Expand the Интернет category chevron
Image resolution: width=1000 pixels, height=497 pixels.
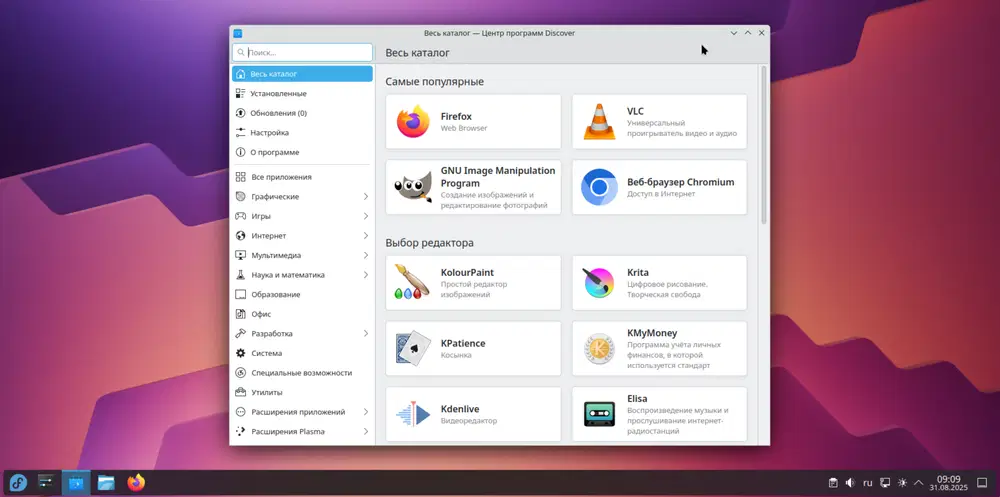pyautogui.click(x=366, y=235)
